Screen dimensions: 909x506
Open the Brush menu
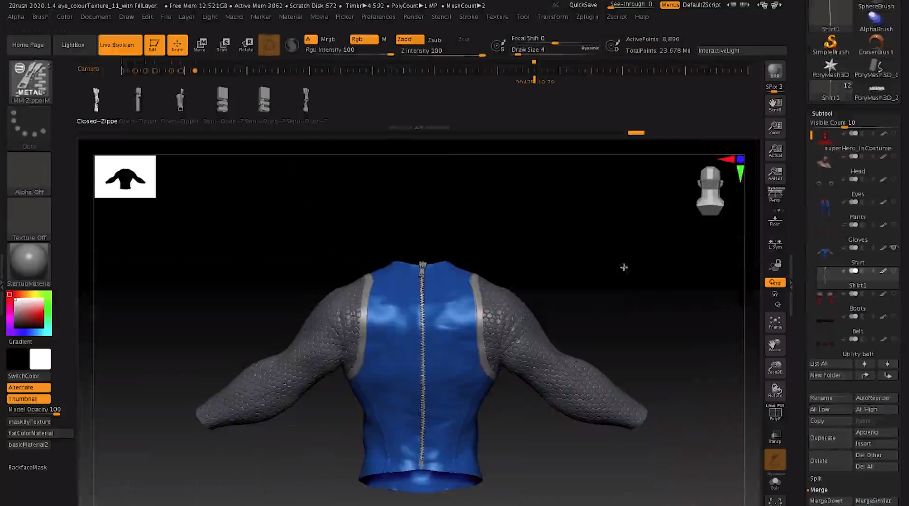tap(40, 17)
